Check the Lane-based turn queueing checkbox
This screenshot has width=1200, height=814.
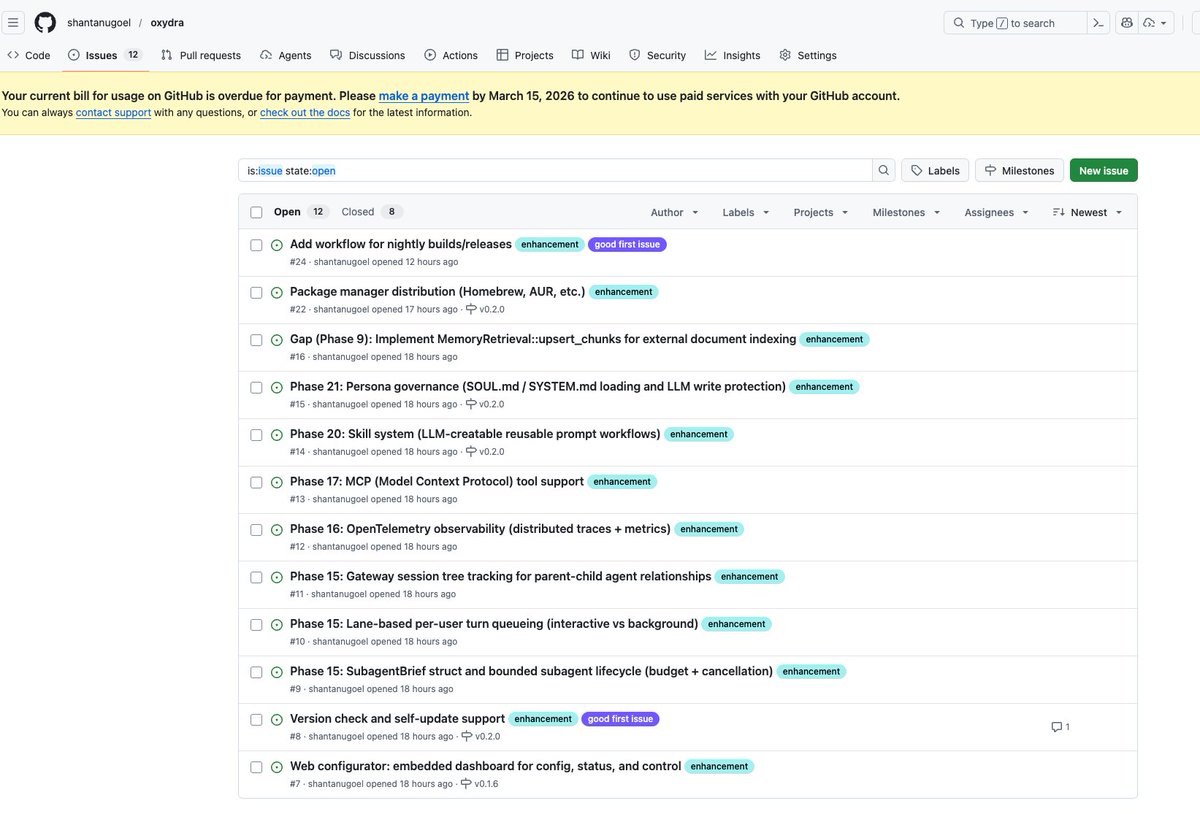[x=256, y=625]
